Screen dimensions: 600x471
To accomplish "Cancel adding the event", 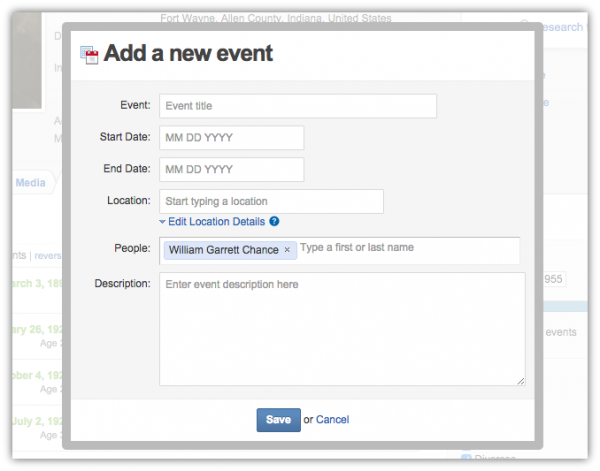I will pyautogui.click(x=333, y=420).
